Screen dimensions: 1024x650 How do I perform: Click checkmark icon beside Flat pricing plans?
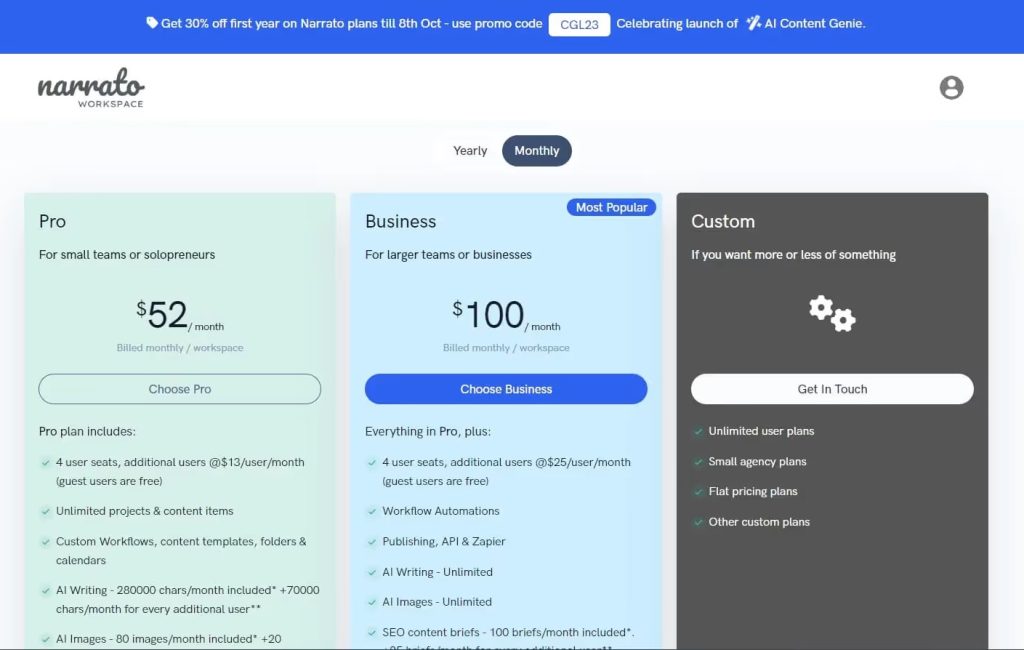698,492
